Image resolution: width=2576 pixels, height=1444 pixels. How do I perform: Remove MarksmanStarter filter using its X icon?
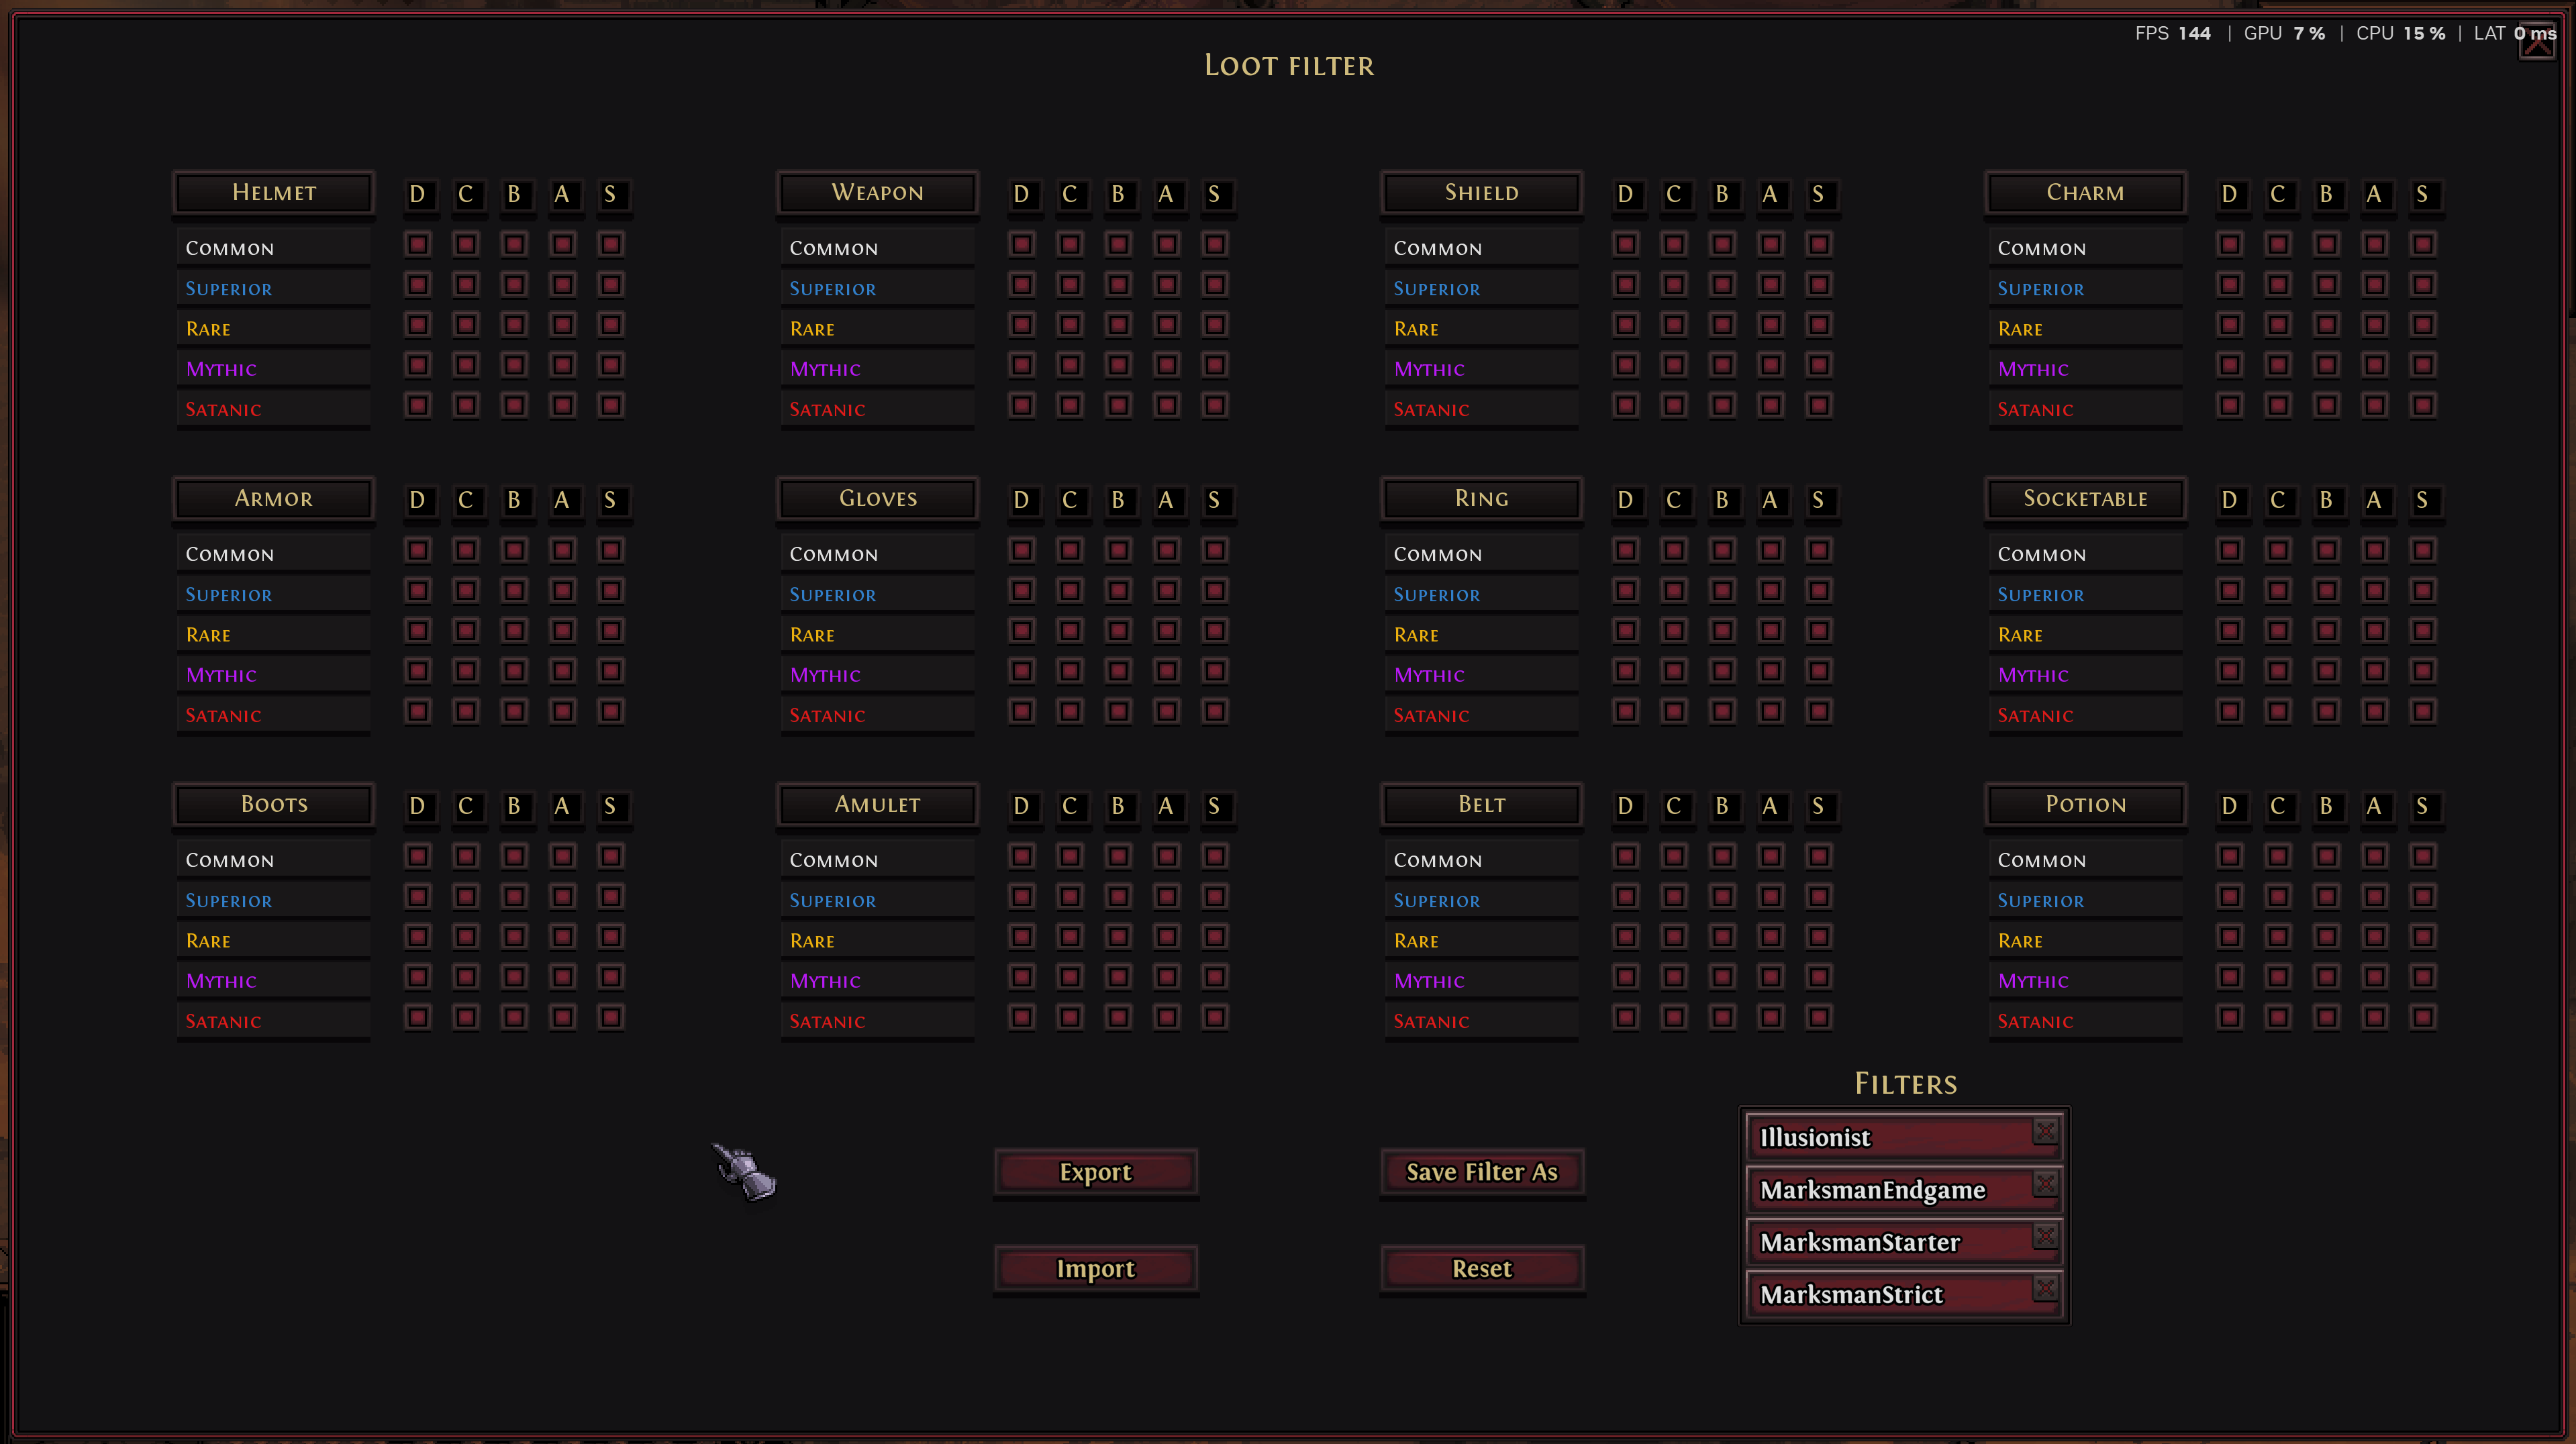(x=2045, y=1236)
